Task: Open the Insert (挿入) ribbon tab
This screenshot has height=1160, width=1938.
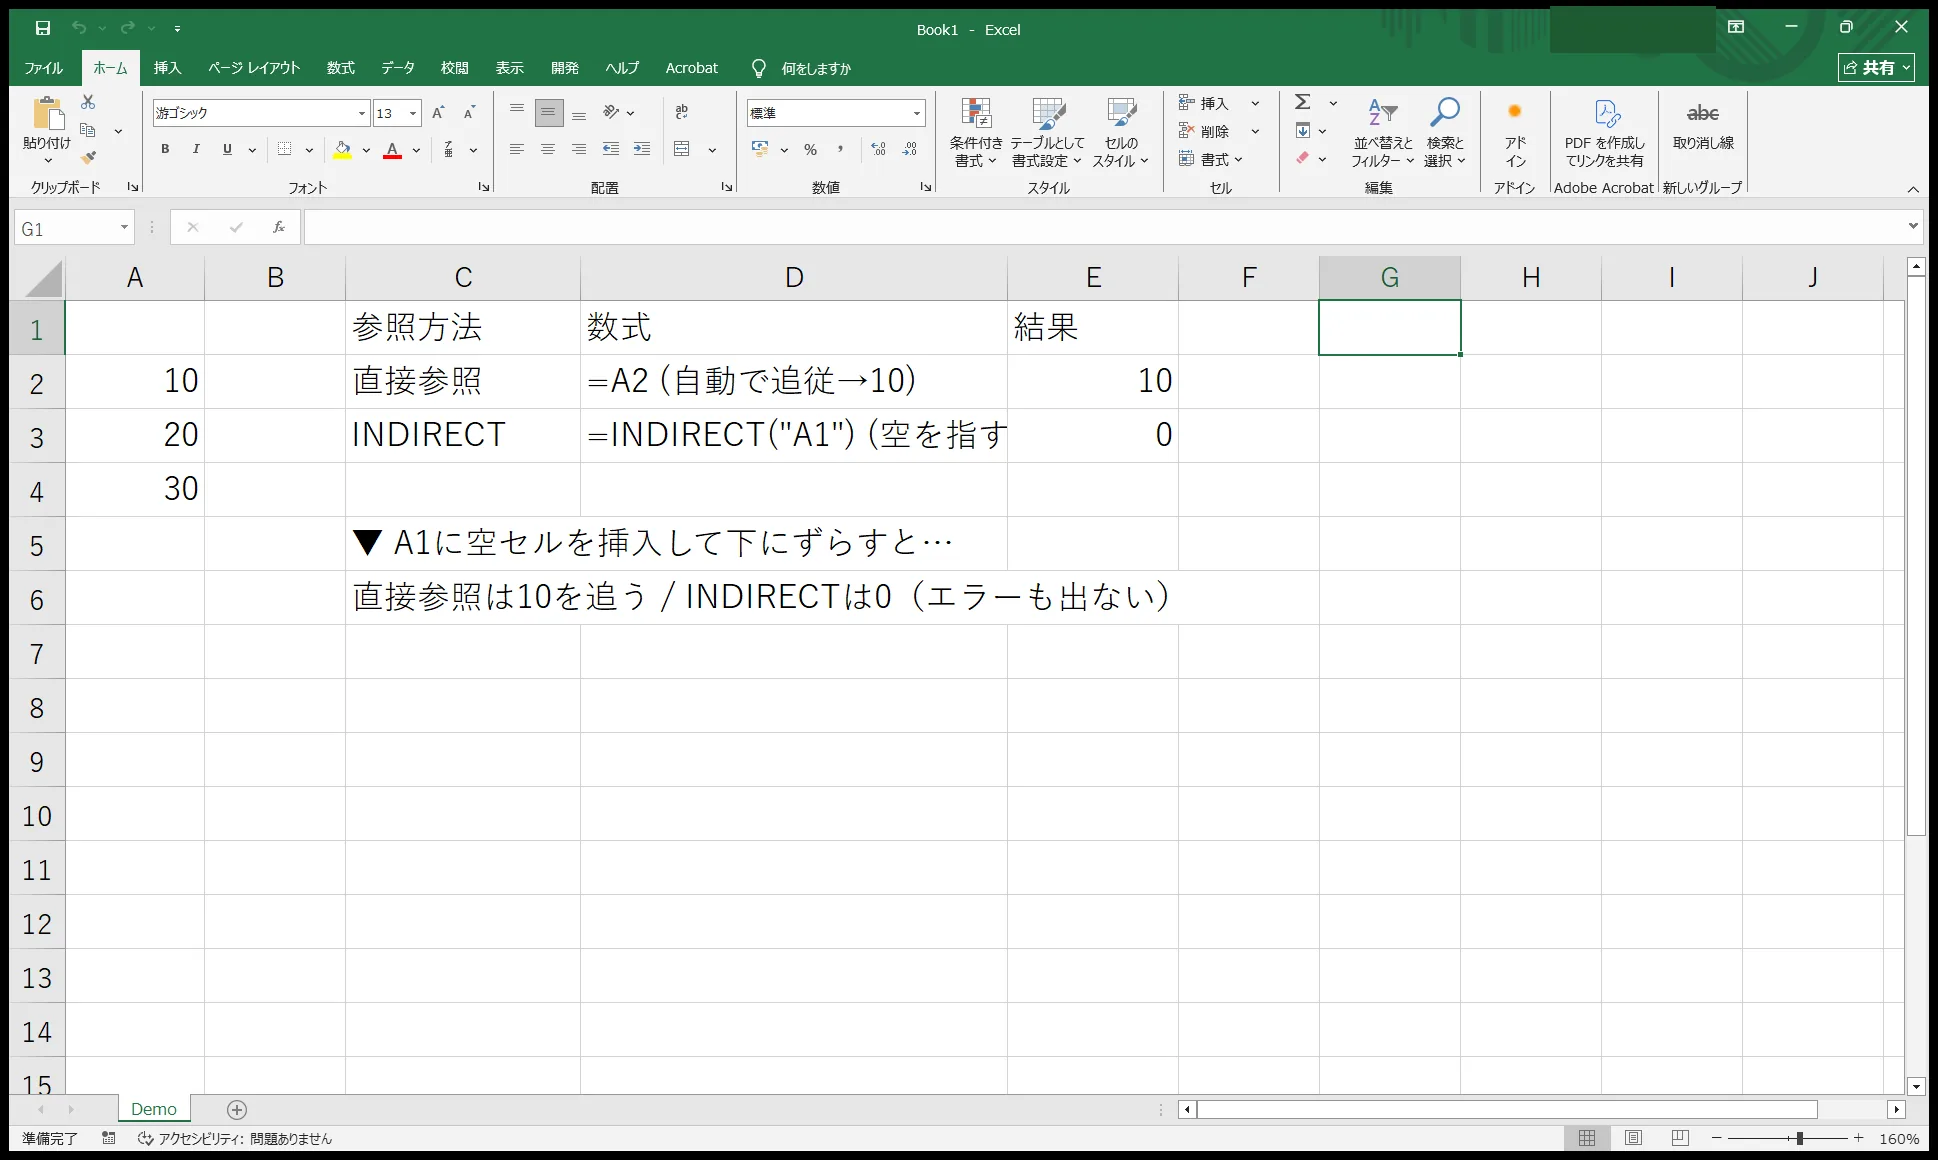Action: click(167, 68)
